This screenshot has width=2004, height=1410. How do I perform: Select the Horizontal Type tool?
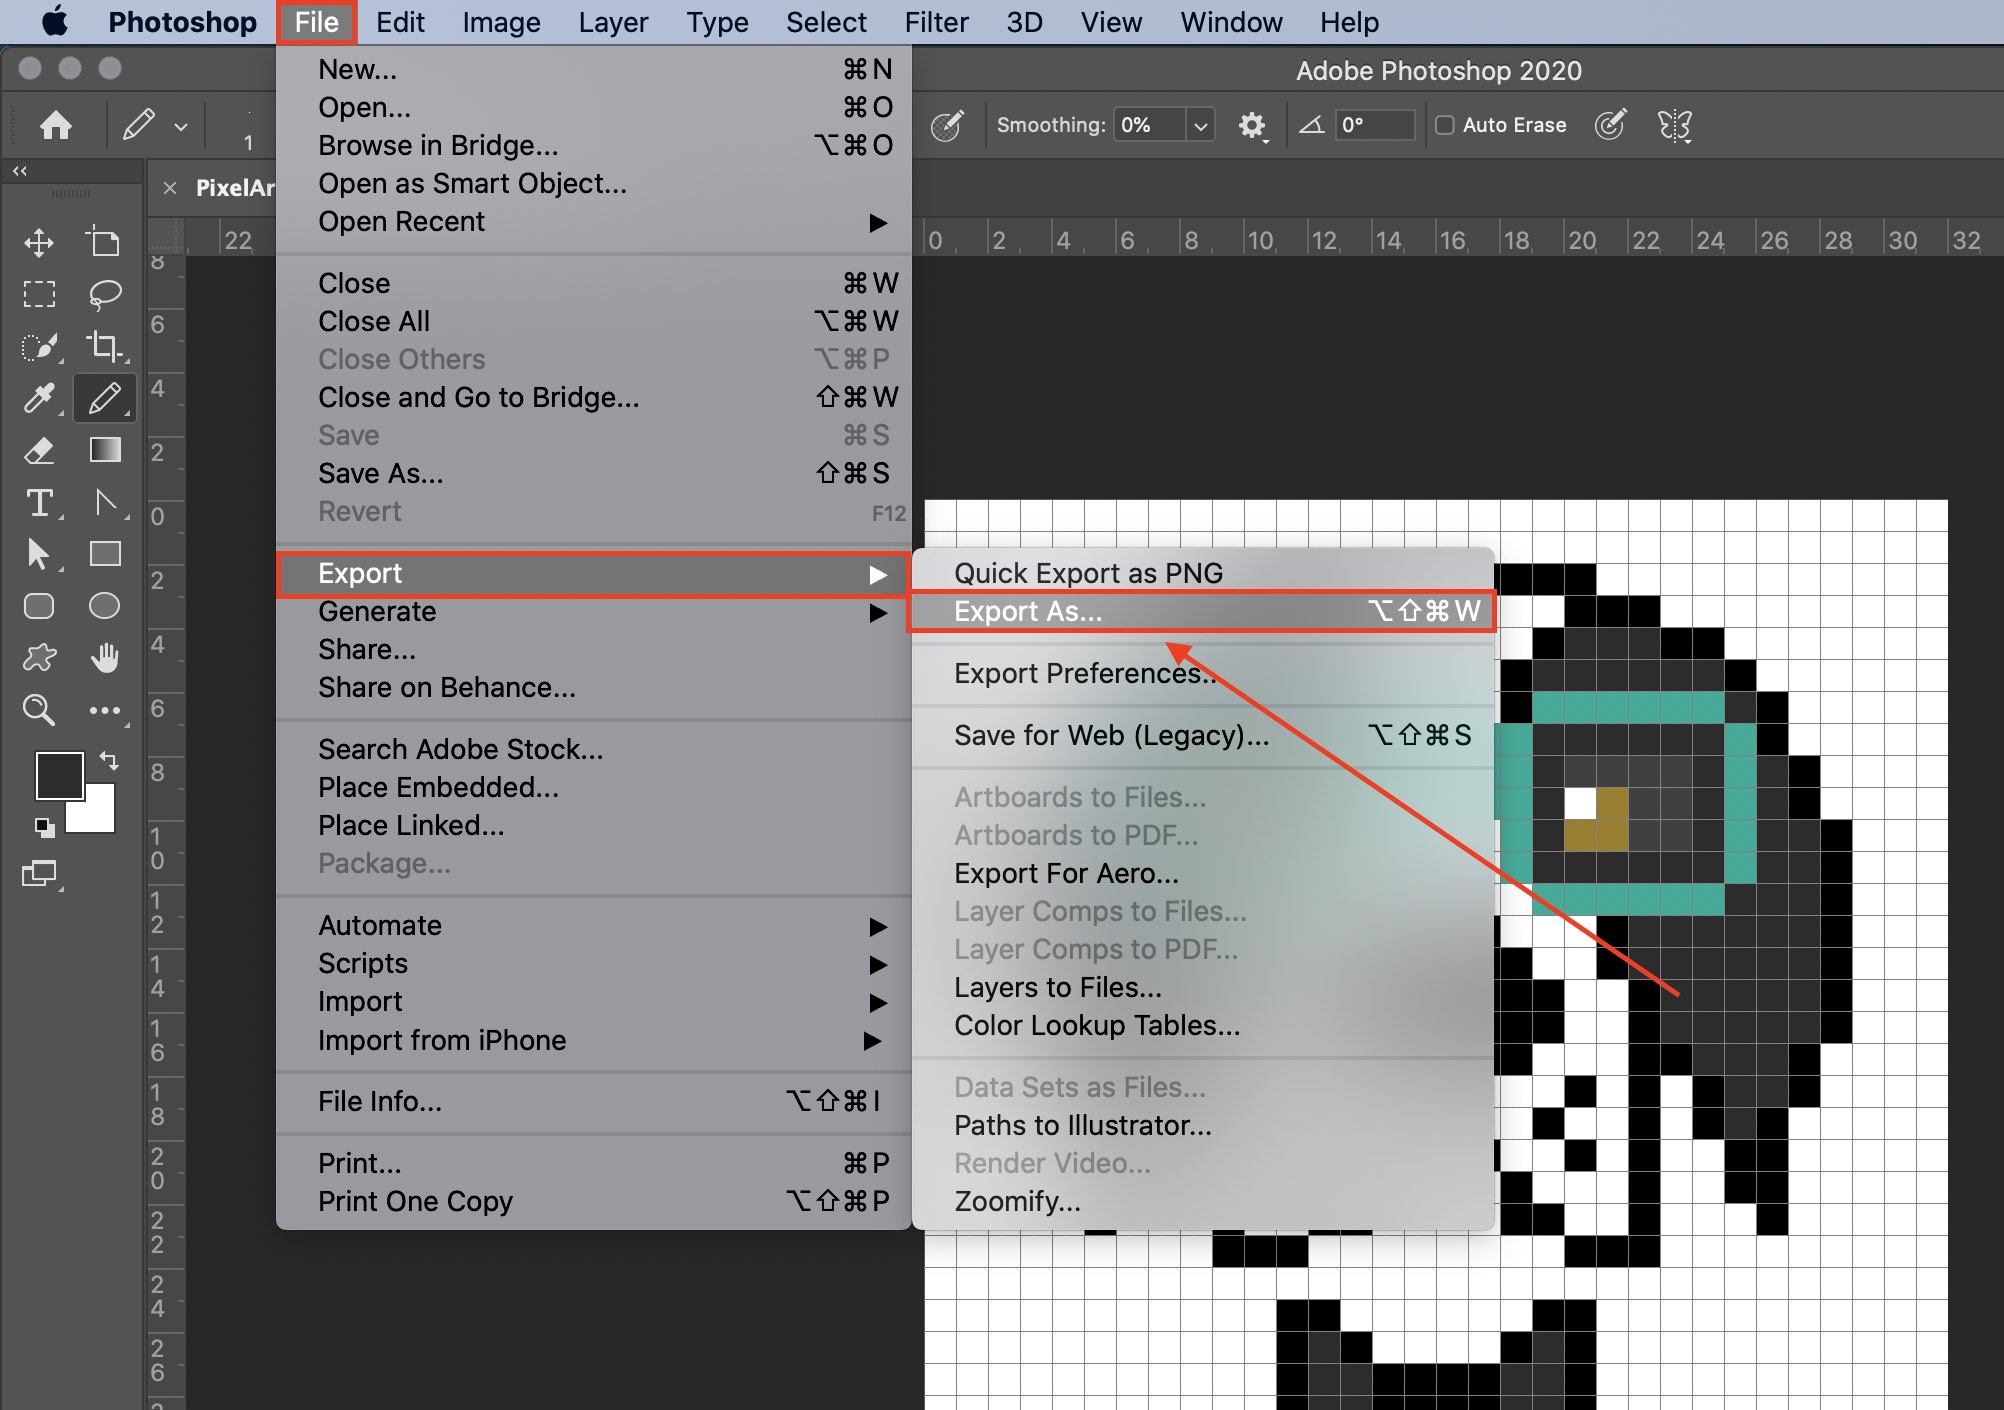pos(39,503)
